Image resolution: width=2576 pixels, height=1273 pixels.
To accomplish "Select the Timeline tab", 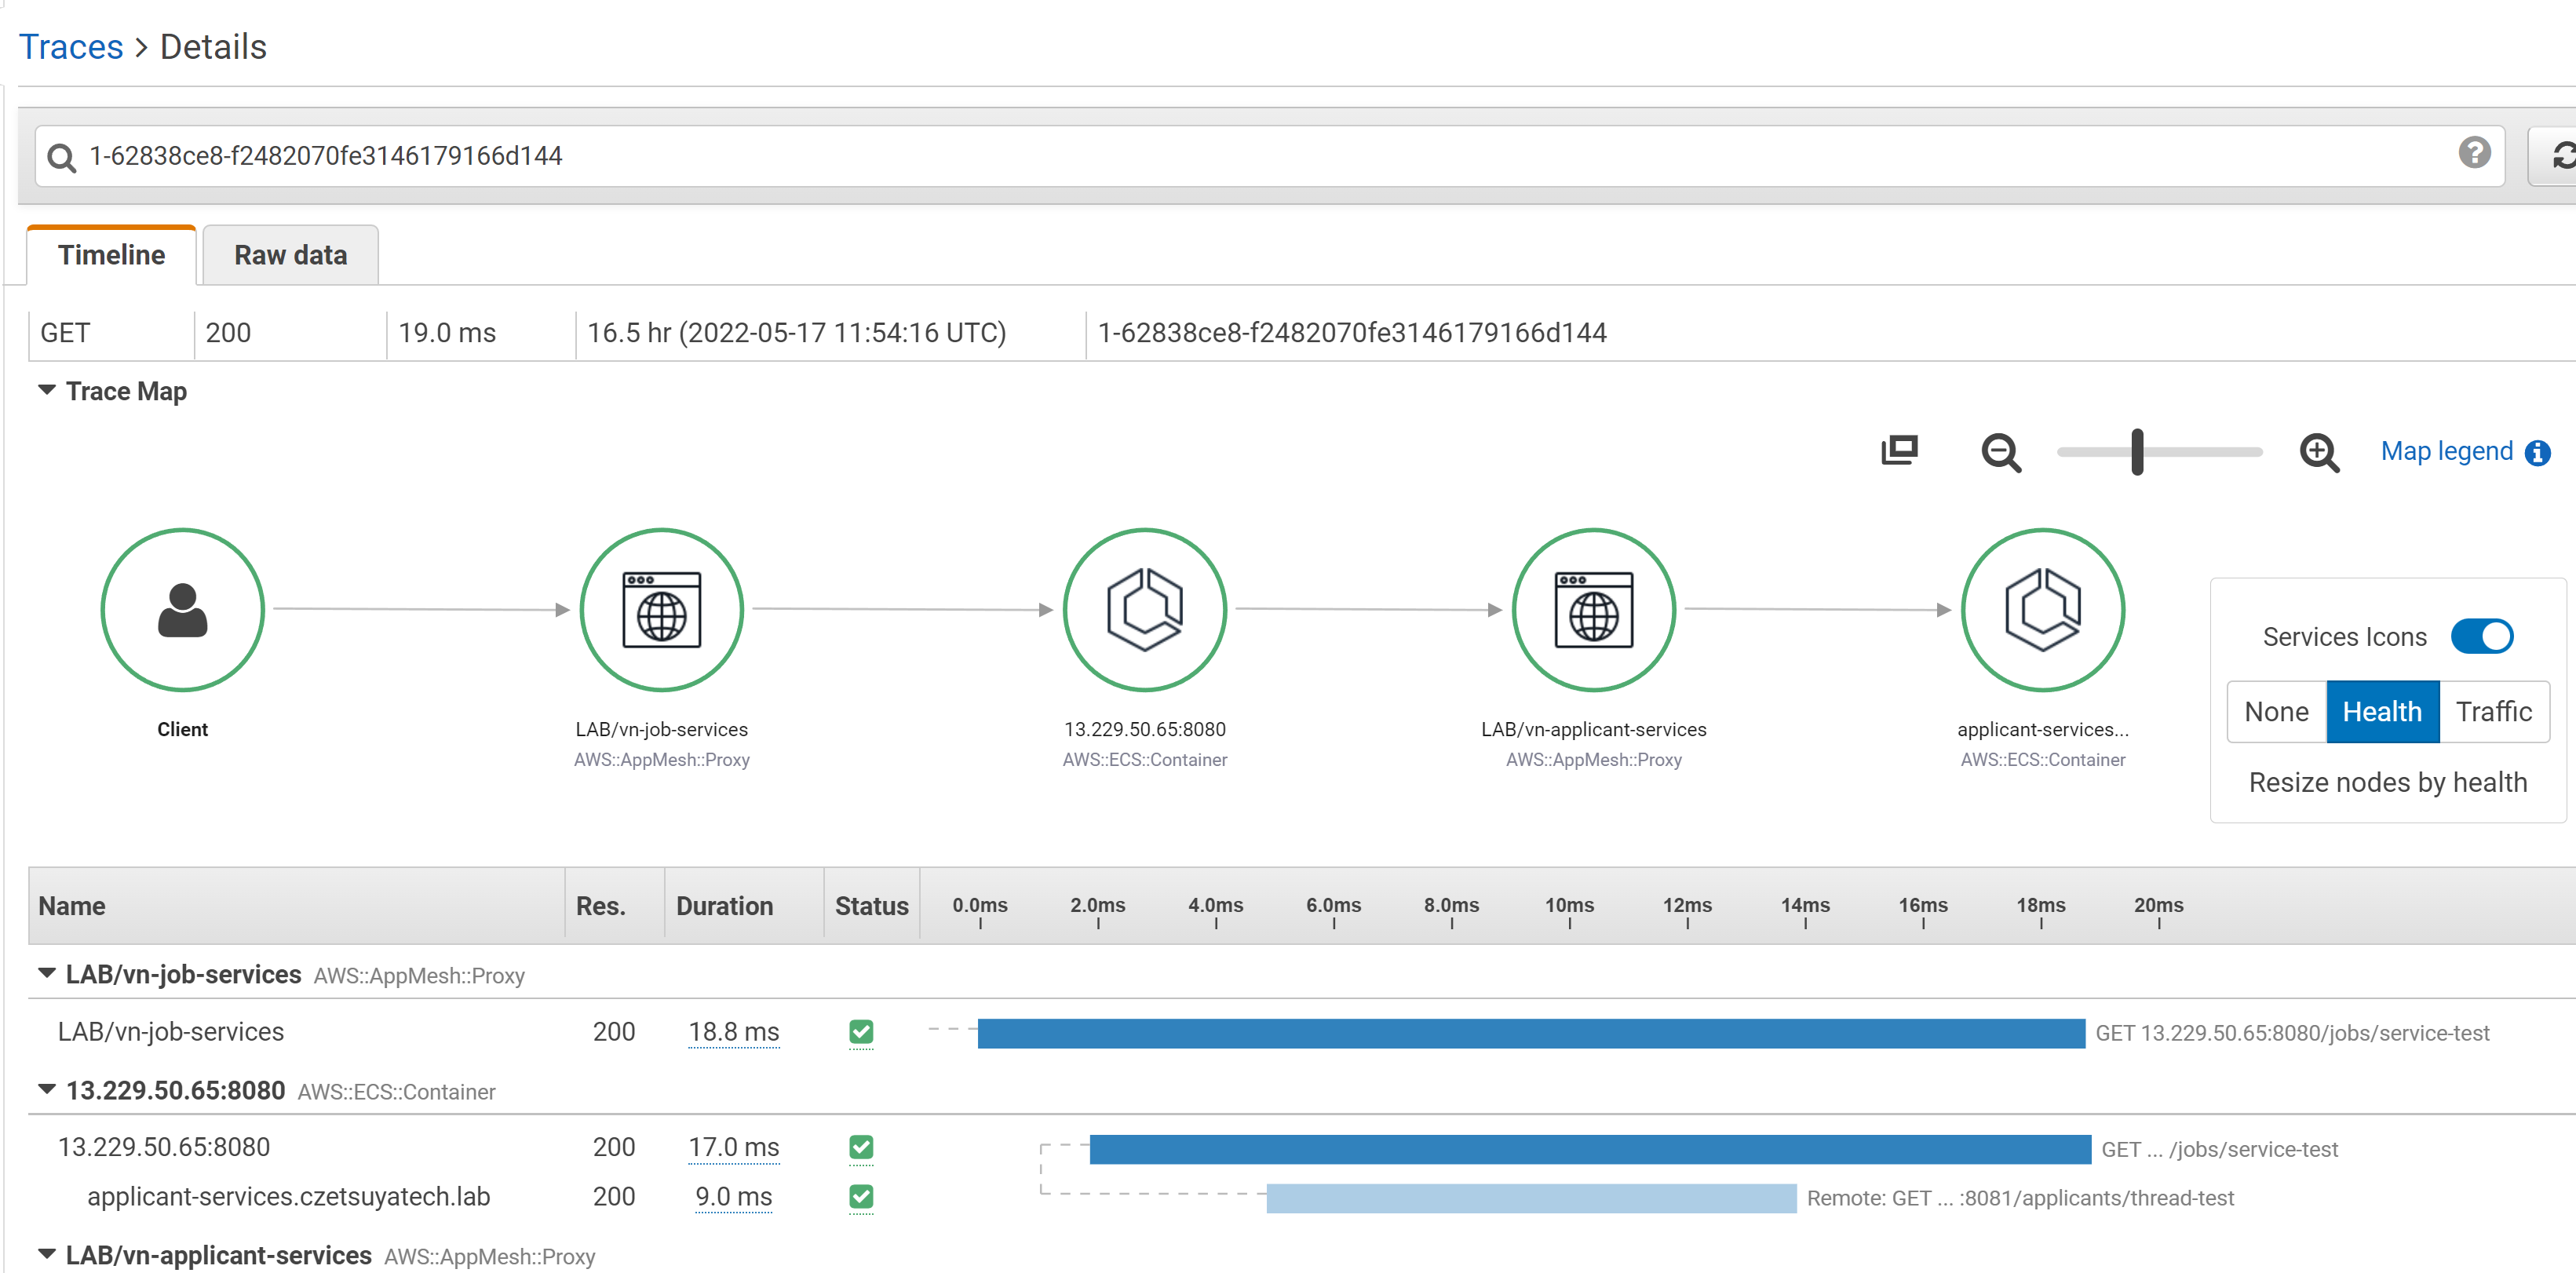I will tap(111, 255).
